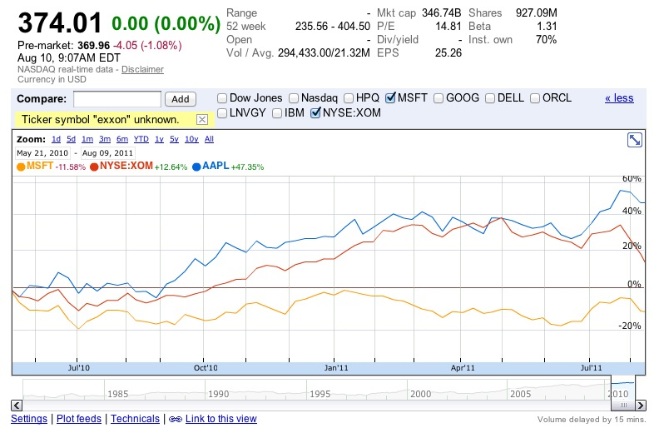Click the right scroll arrow of timeline

(642, 406)
